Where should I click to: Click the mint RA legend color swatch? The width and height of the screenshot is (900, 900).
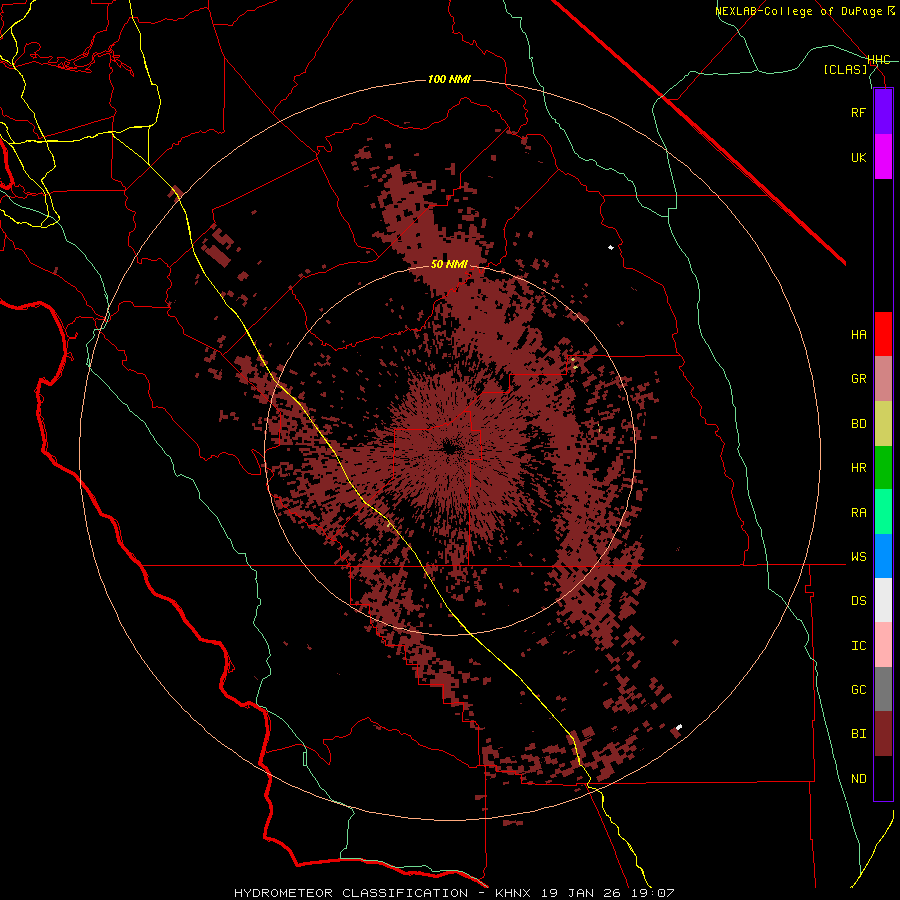(883, 512)
